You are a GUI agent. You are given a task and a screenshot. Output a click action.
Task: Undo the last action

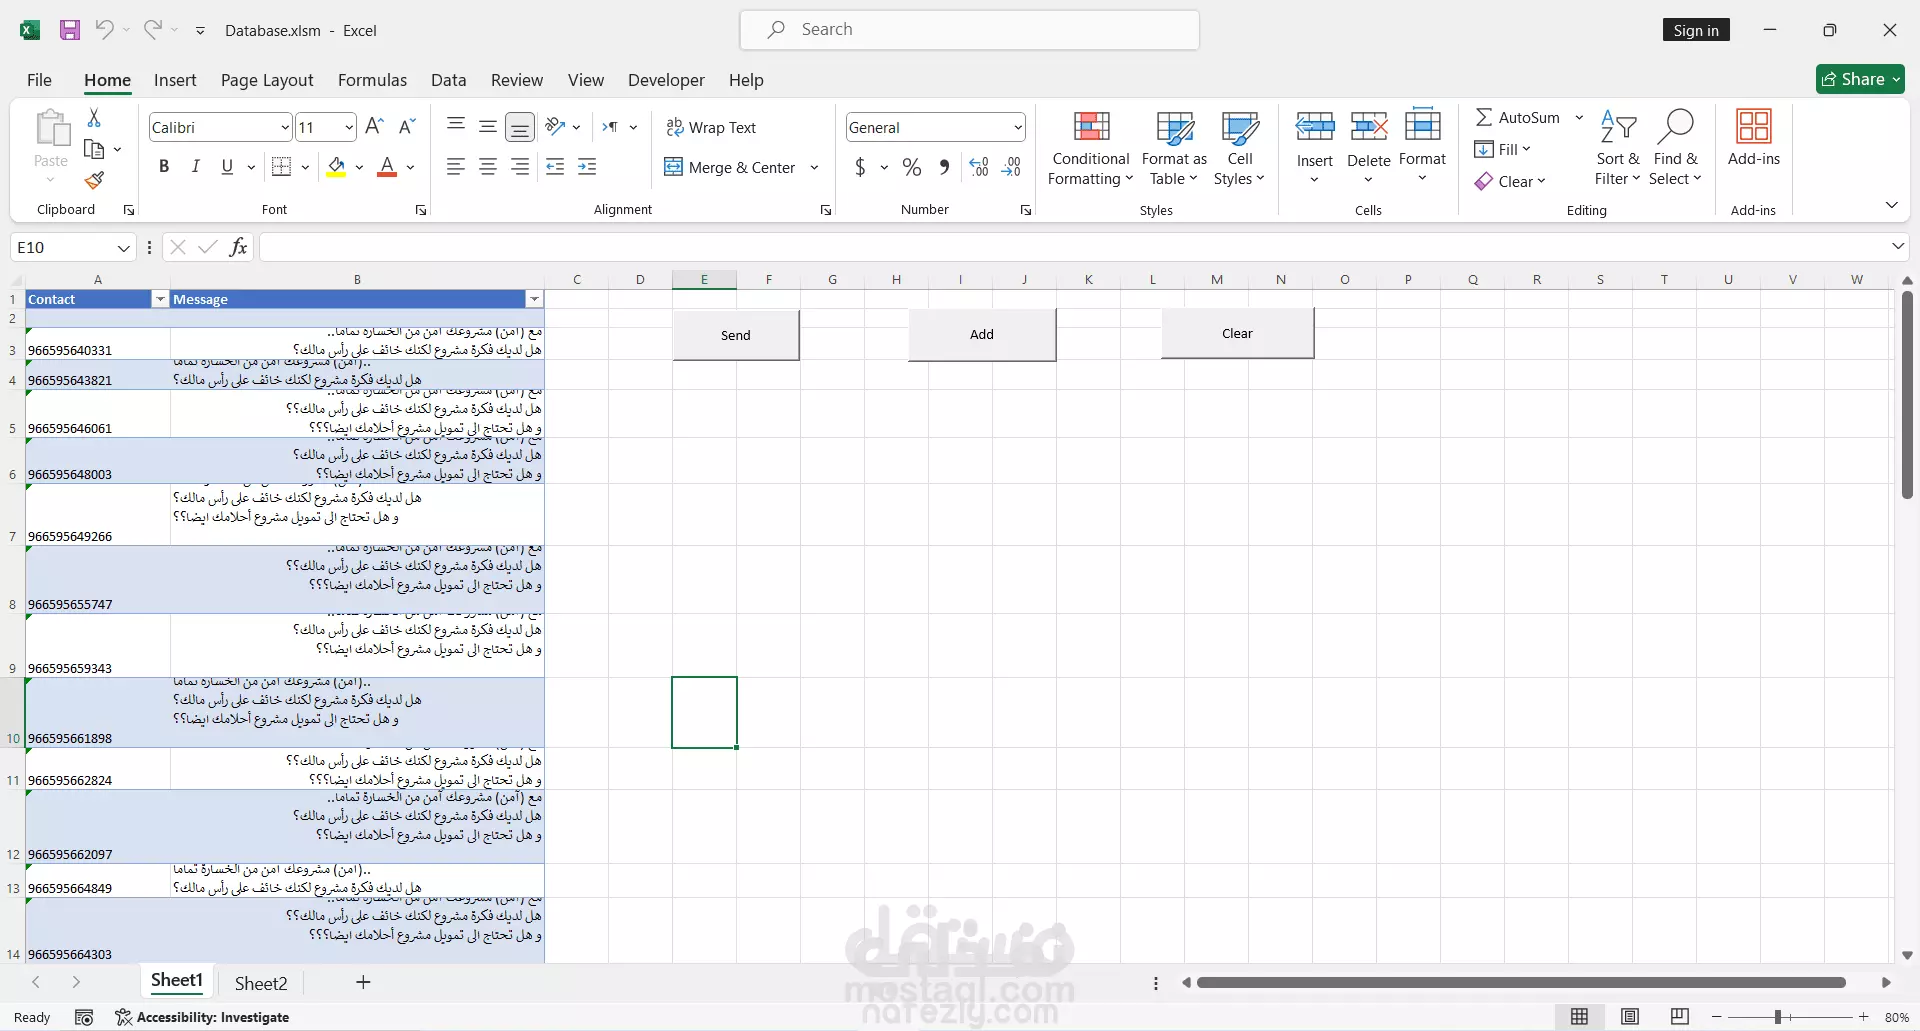104,30
